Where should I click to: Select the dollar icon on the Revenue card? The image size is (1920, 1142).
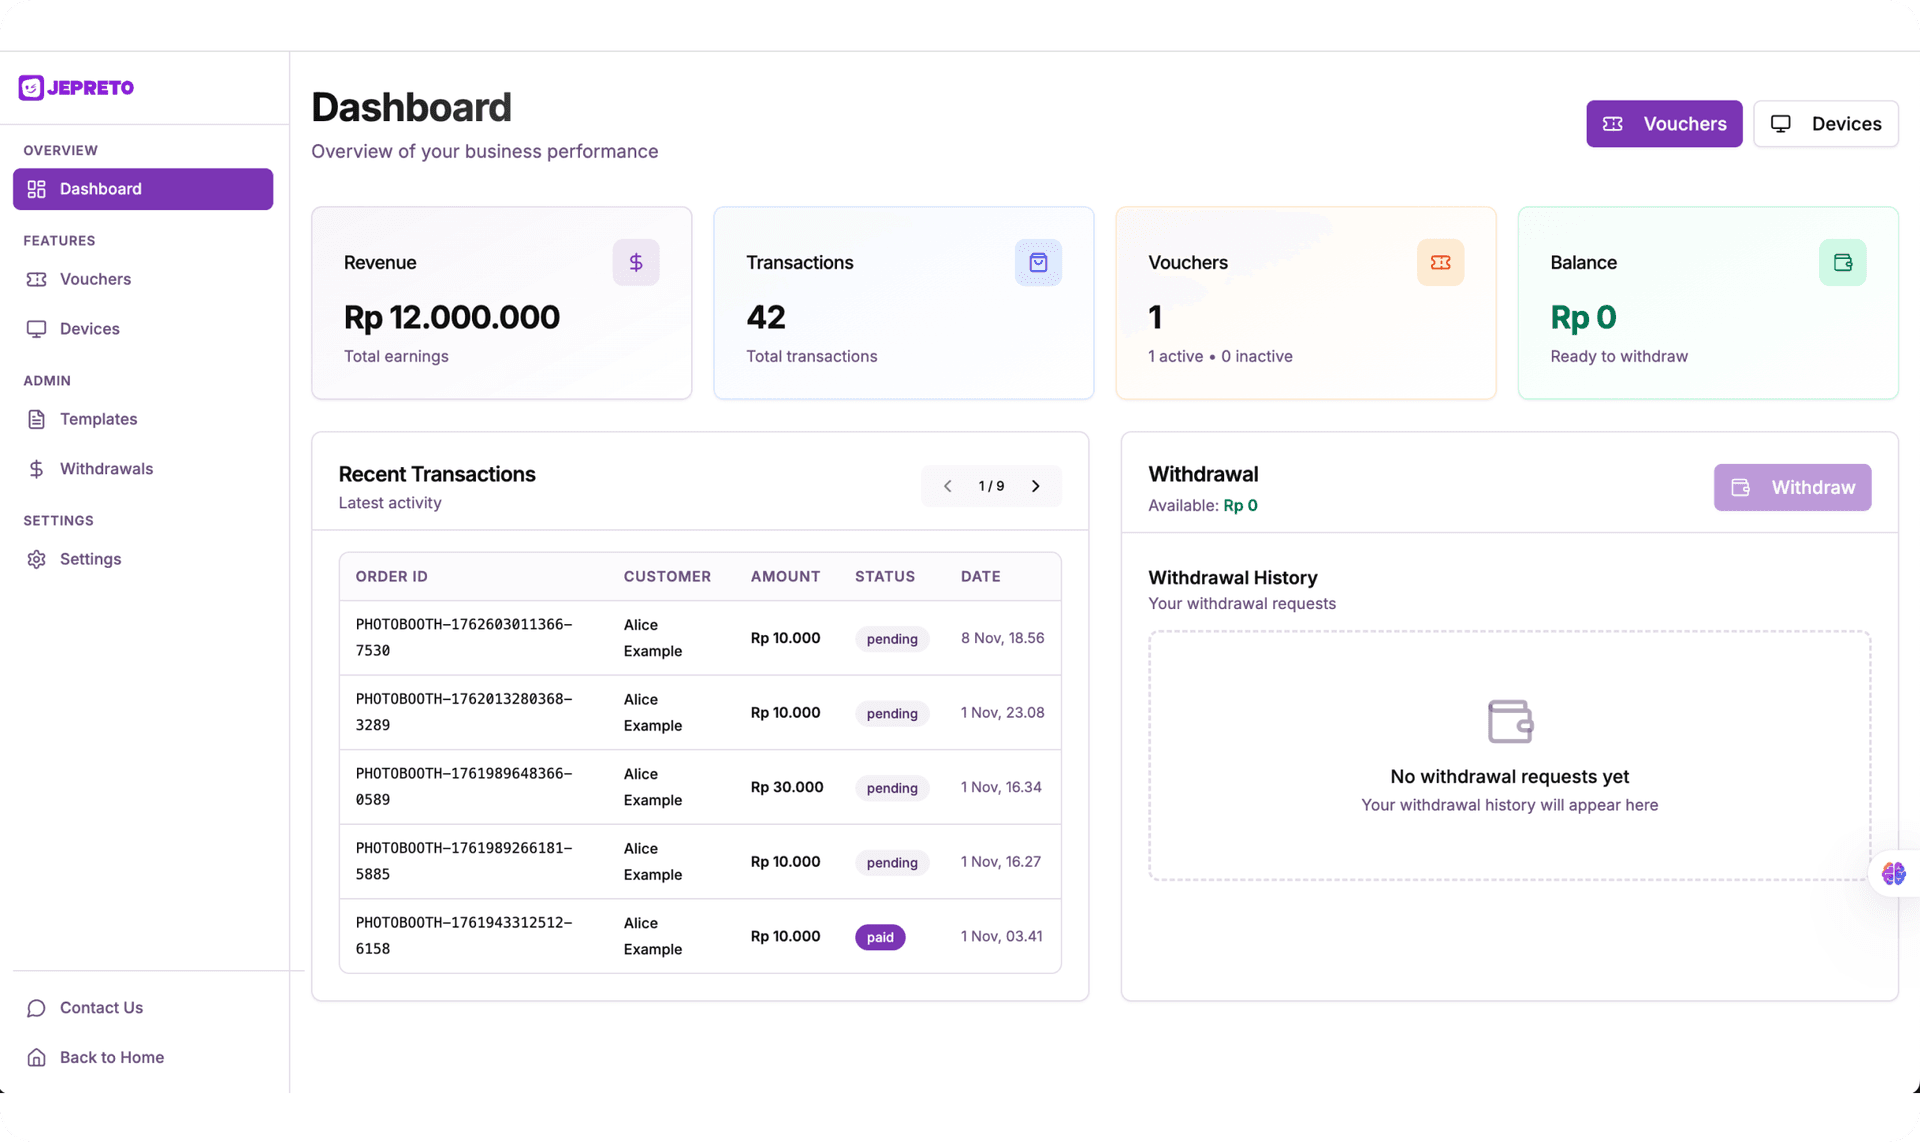(x=636, y=262)
